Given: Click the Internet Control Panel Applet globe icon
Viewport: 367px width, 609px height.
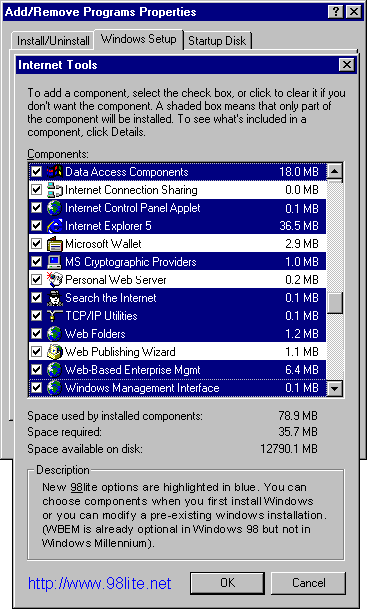Looking at the screenshot, I should pyautogui.click(x=54, y=208).
